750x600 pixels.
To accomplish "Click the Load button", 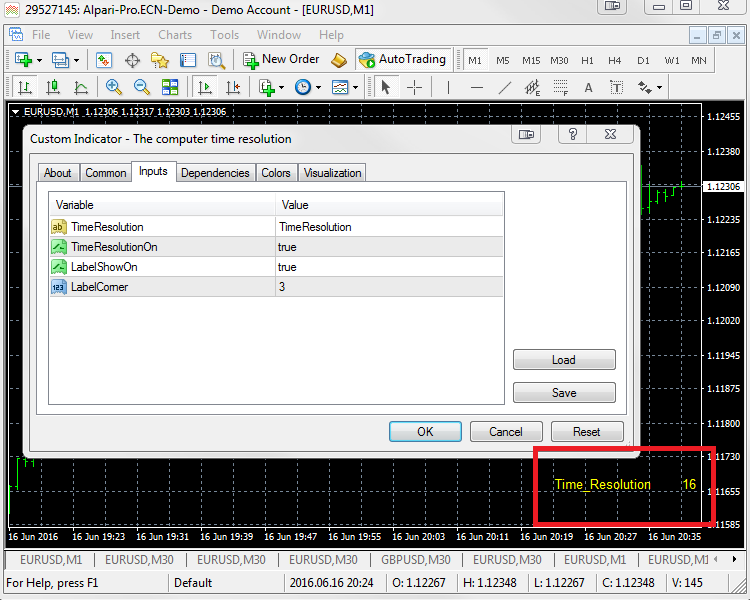I will coord(564,360).
